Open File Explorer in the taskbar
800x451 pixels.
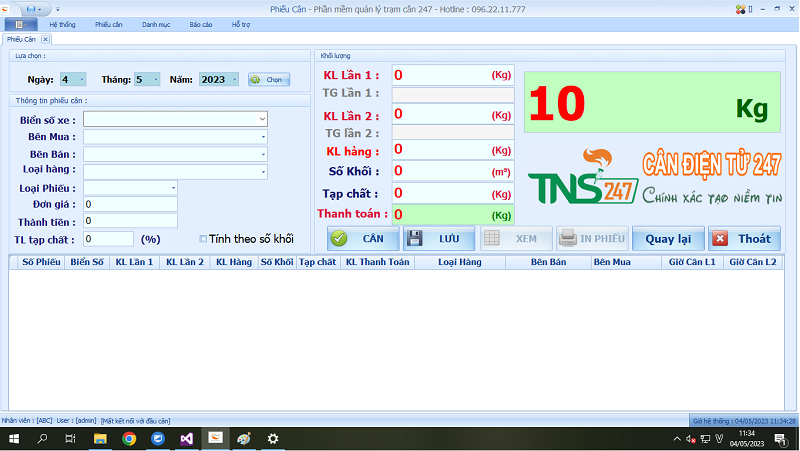click(100, 438)
